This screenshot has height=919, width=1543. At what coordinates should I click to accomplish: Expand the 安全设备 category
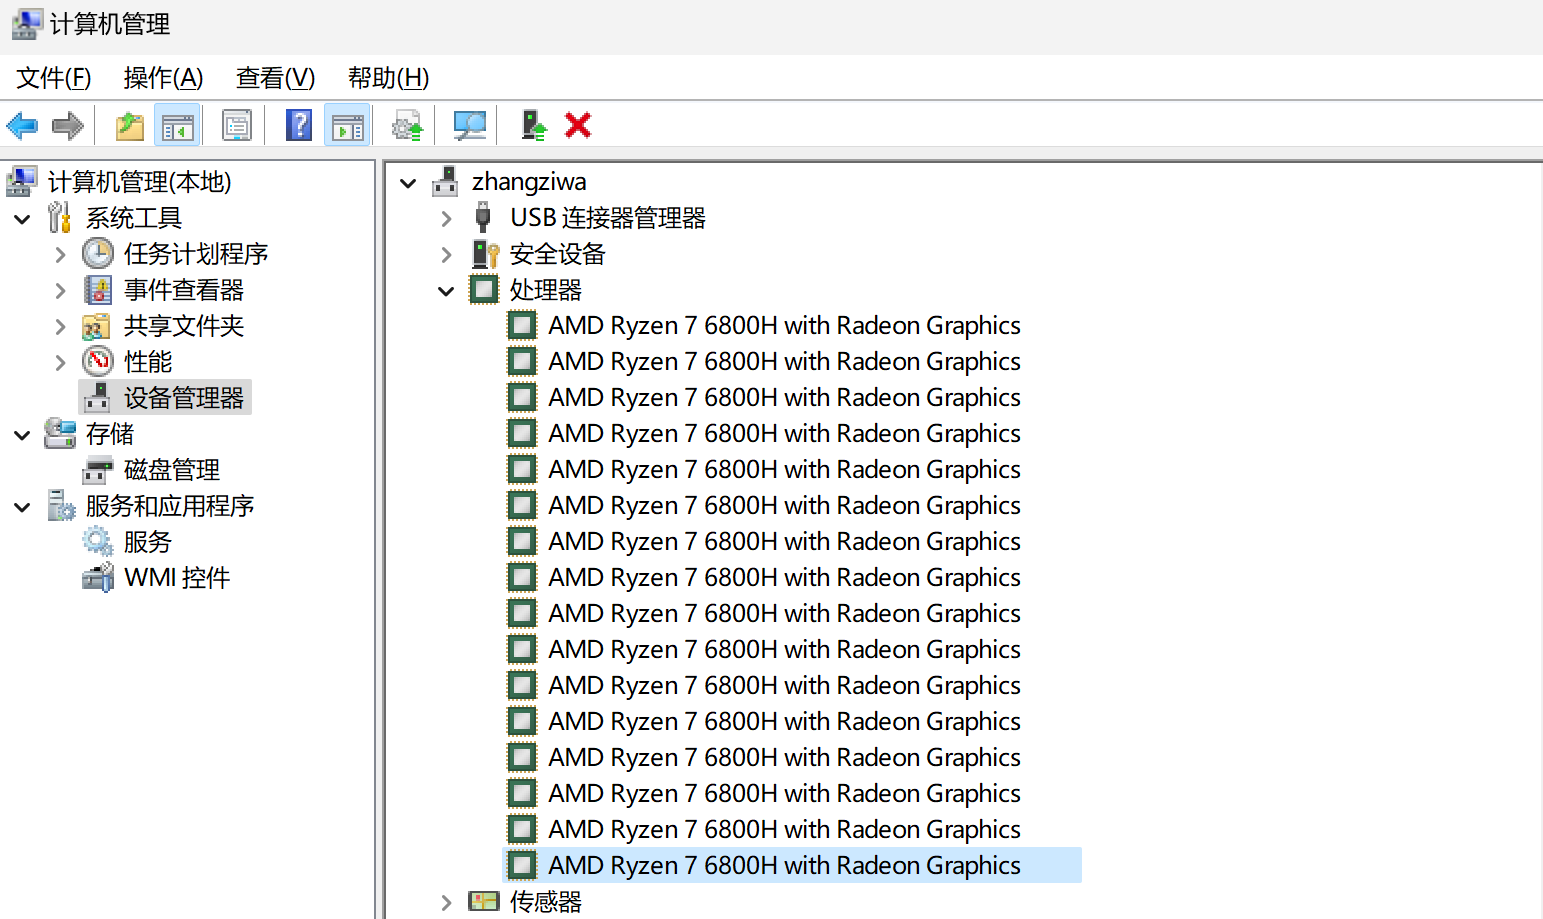click(x=446, y=255)
